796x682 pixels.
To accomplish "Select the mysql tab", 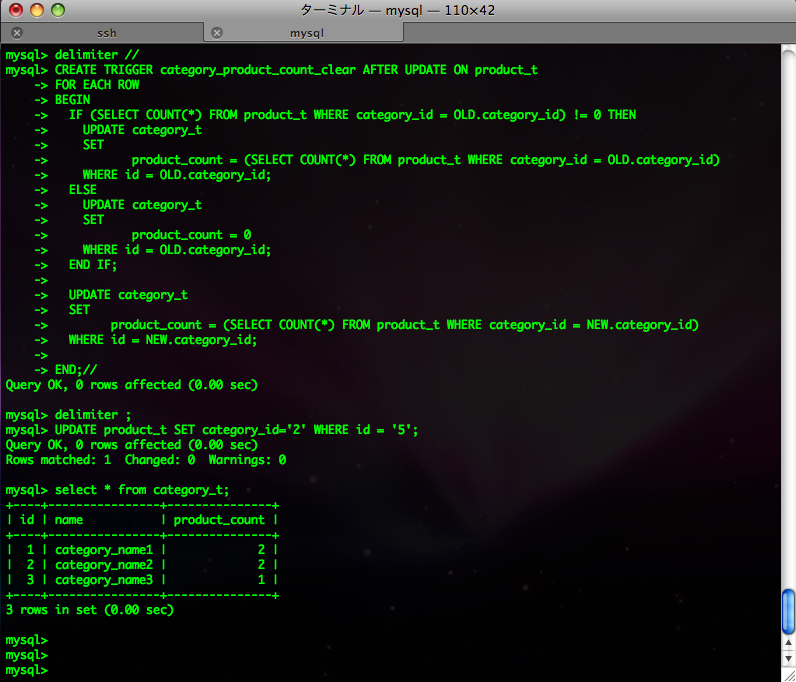I will click(306, 33).
